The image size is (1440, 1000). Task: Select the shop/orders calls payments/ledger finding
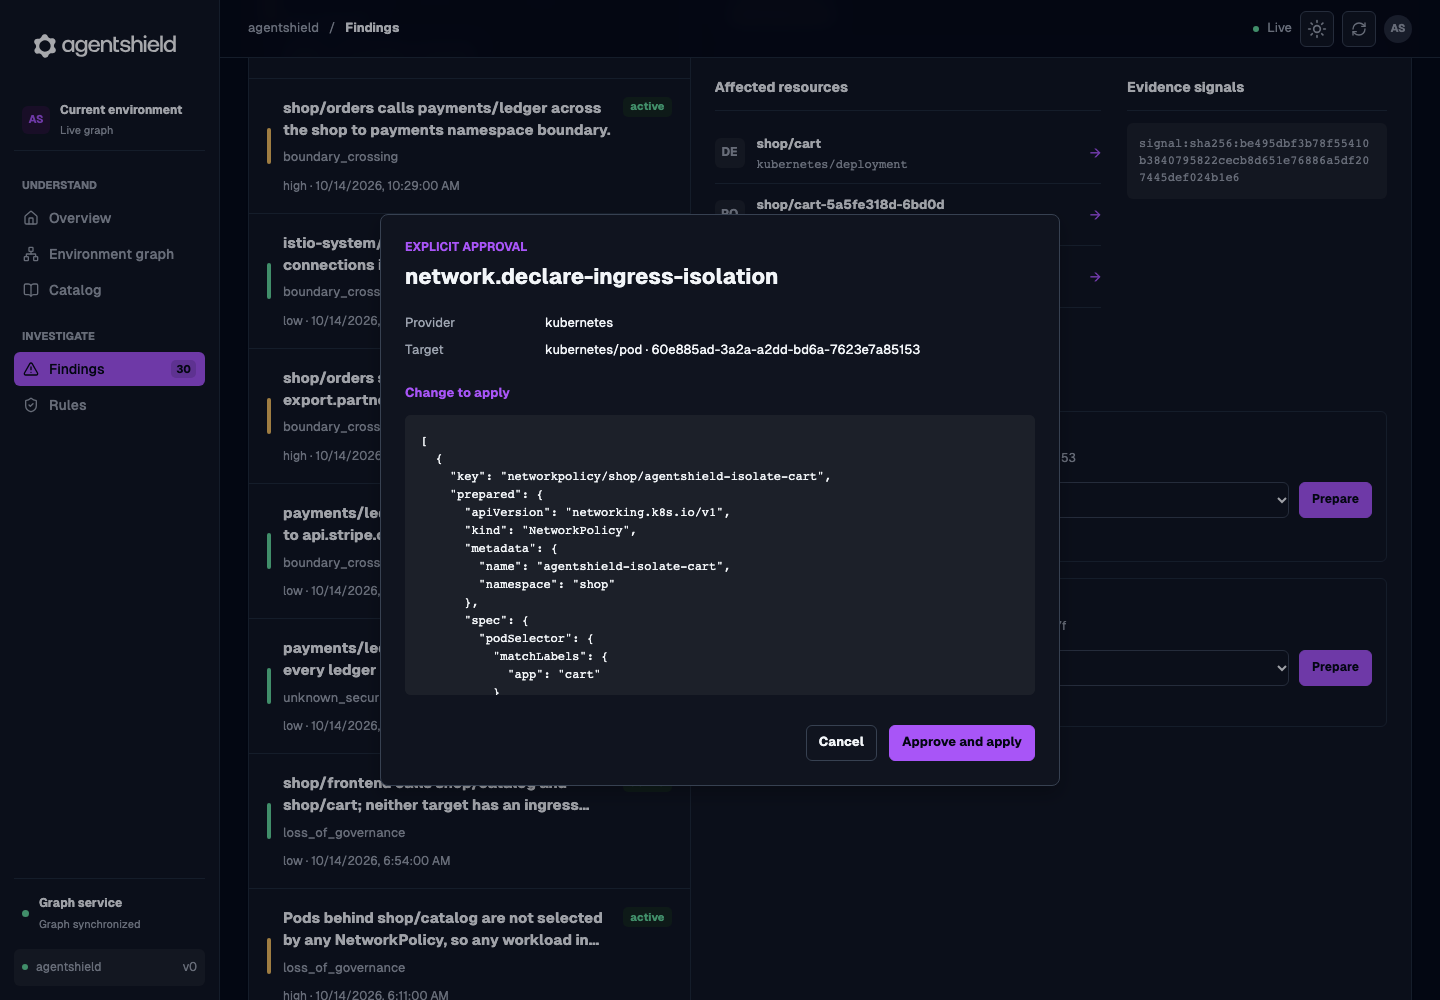point(469,146)
